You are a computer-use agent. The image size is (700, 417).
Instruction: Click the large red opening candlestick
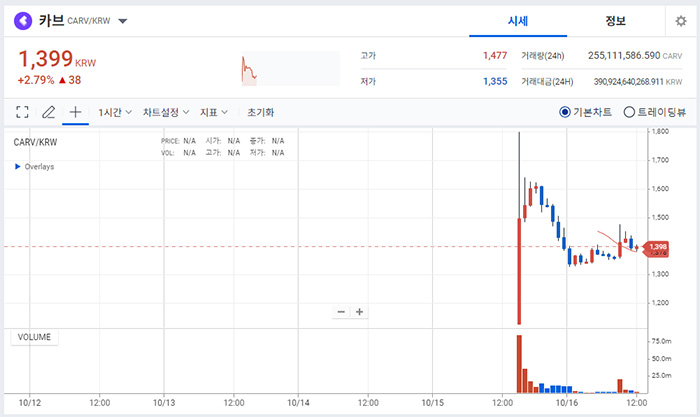pyautogui.click(x=519, y=271)
